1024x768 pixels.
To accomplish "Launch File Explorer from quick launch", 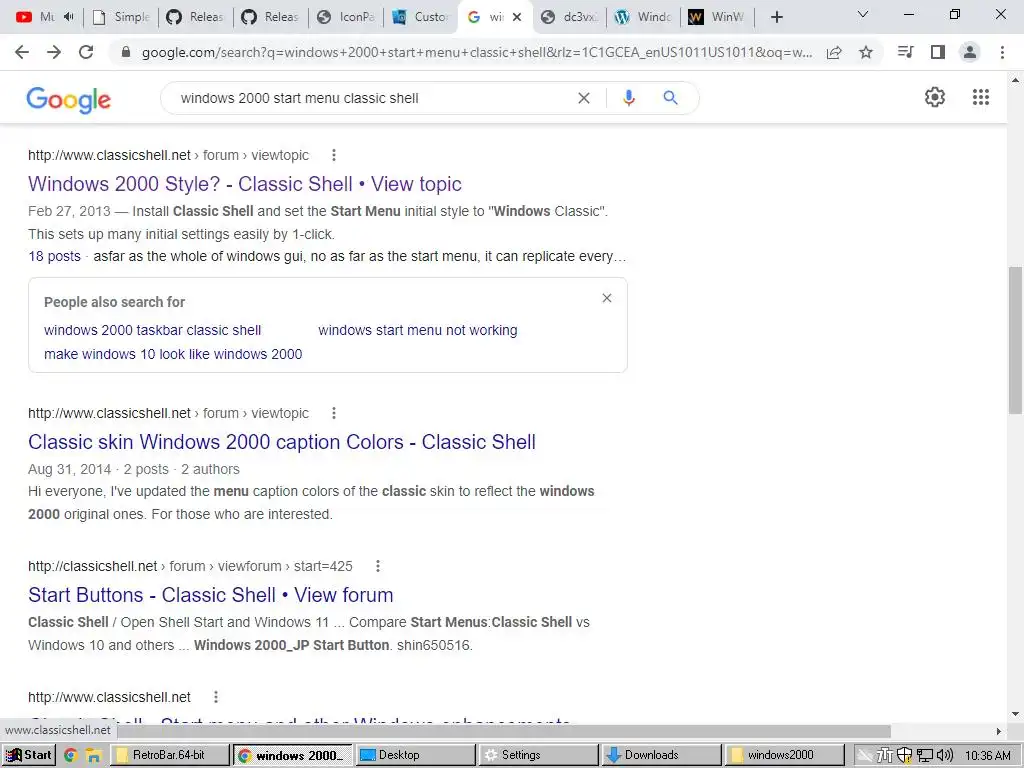I will (x=93, y=756).
